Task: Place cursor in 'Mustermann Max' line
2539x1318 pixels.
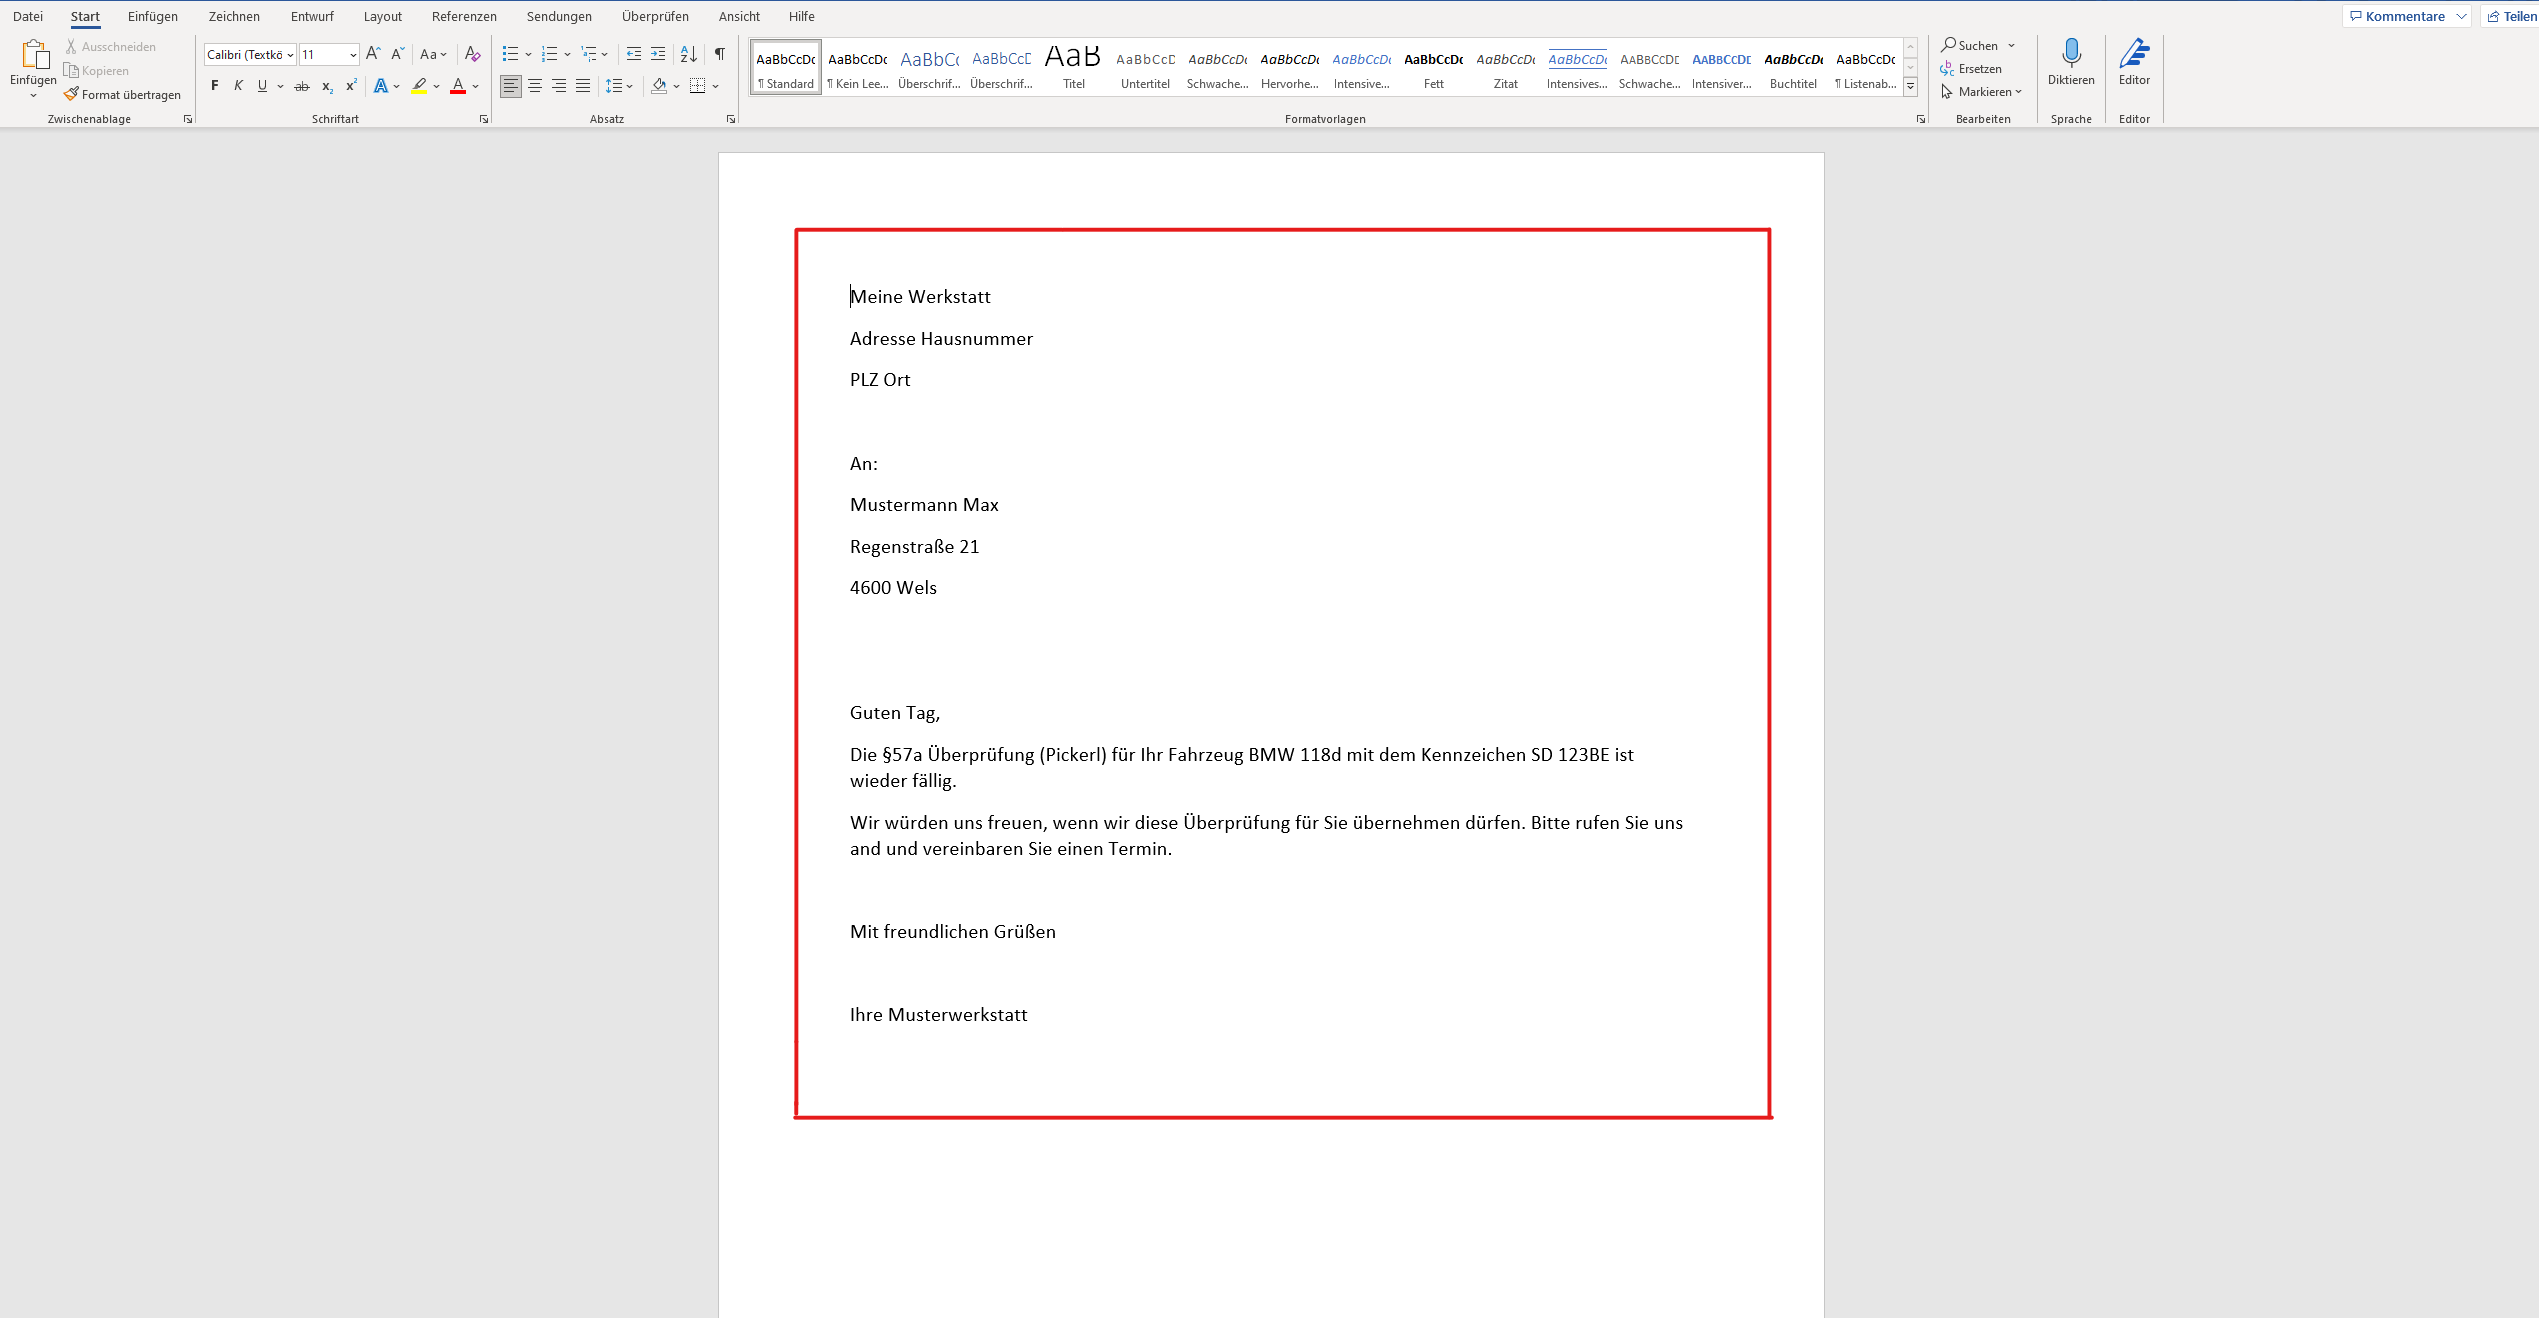Action: pyautogui.click(x=924, y=505)
